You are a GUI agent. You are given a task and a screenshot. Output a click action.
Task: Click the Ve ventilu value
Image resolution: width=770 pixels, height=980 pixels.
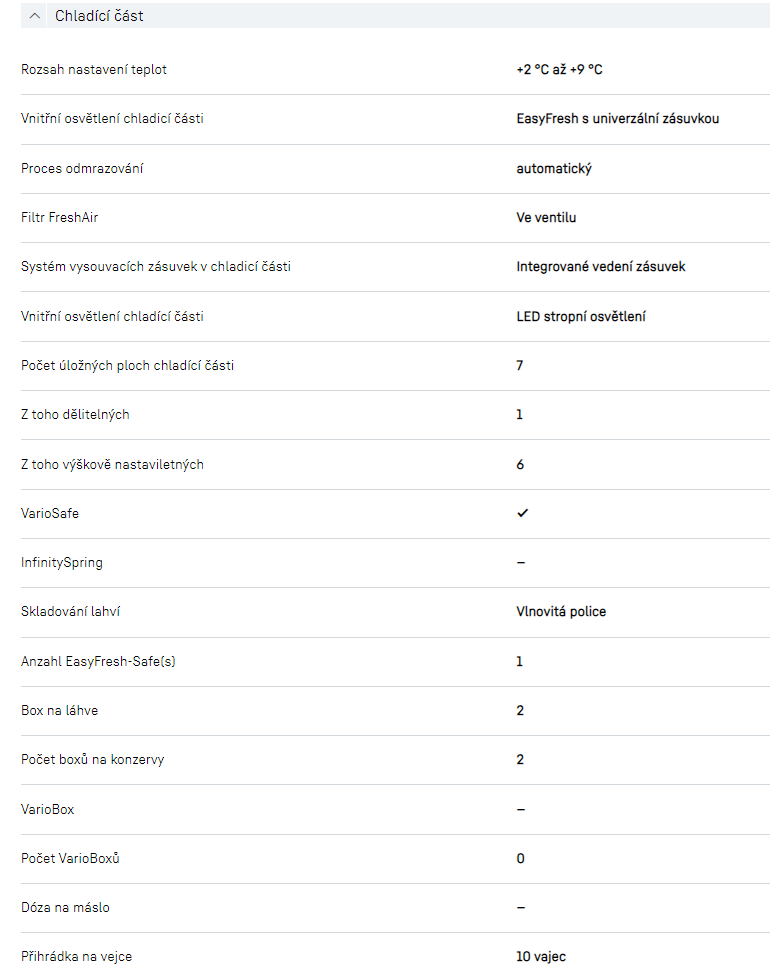click(x=546, y=217)
